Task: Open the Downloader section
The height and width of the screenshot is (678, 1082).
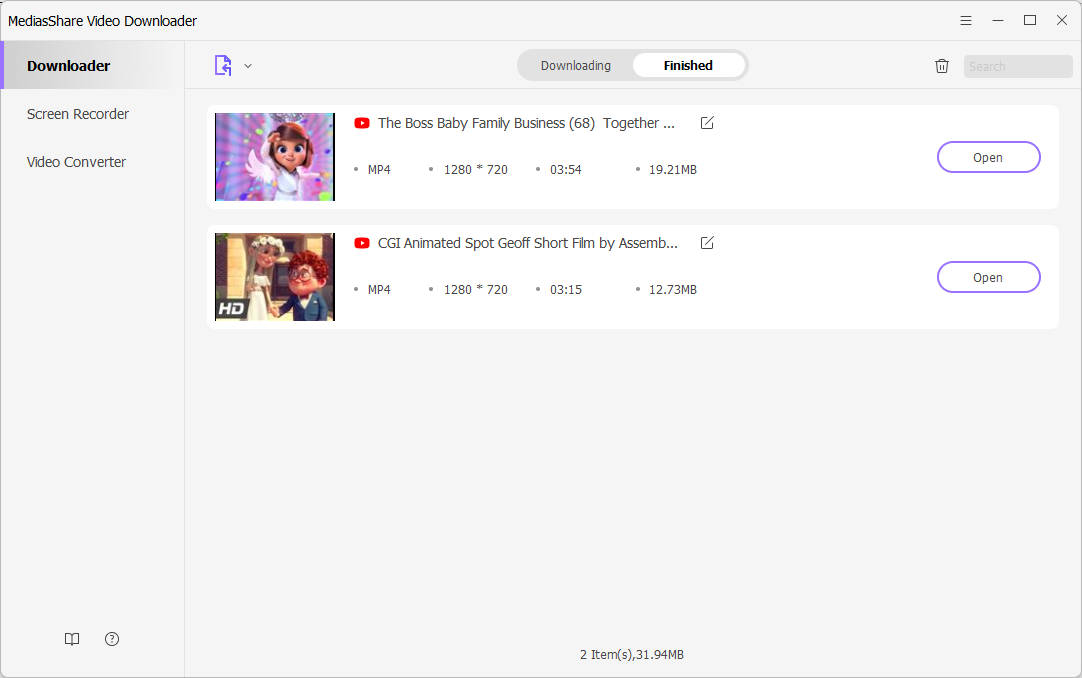Action: 92,66
